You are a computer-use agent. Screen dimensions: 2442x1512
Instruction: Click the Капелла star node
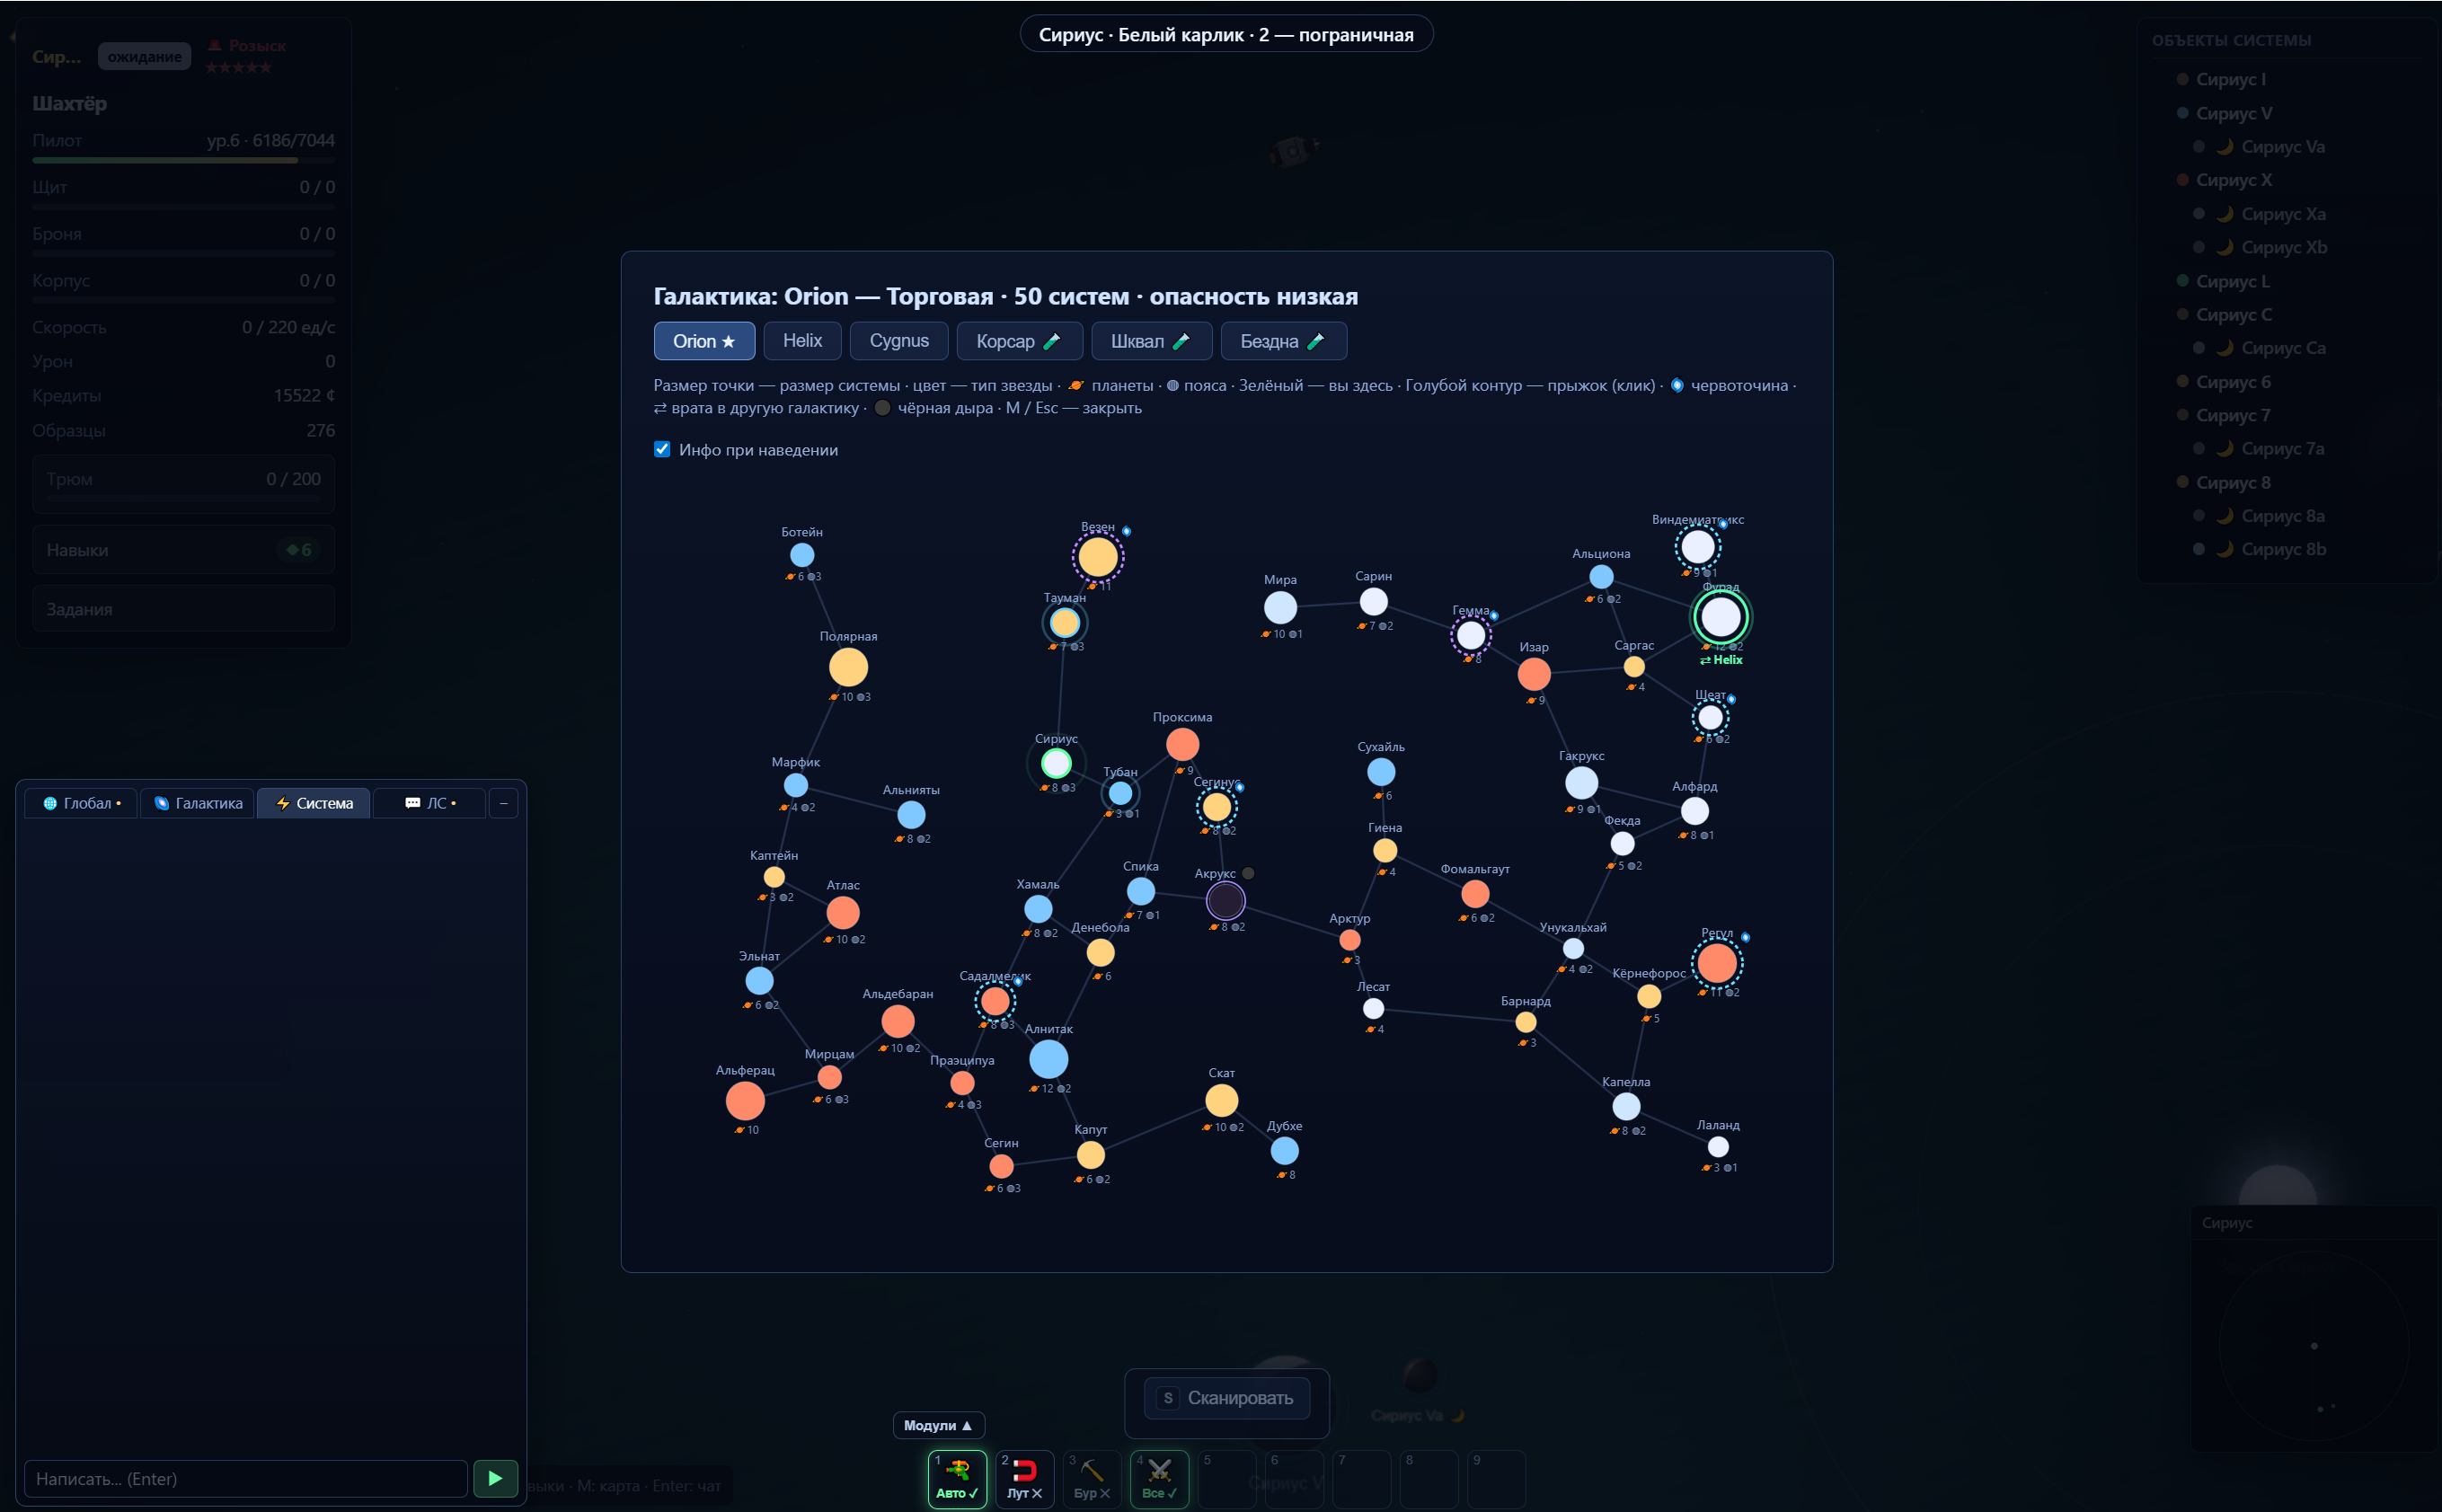point(1626,1106)
